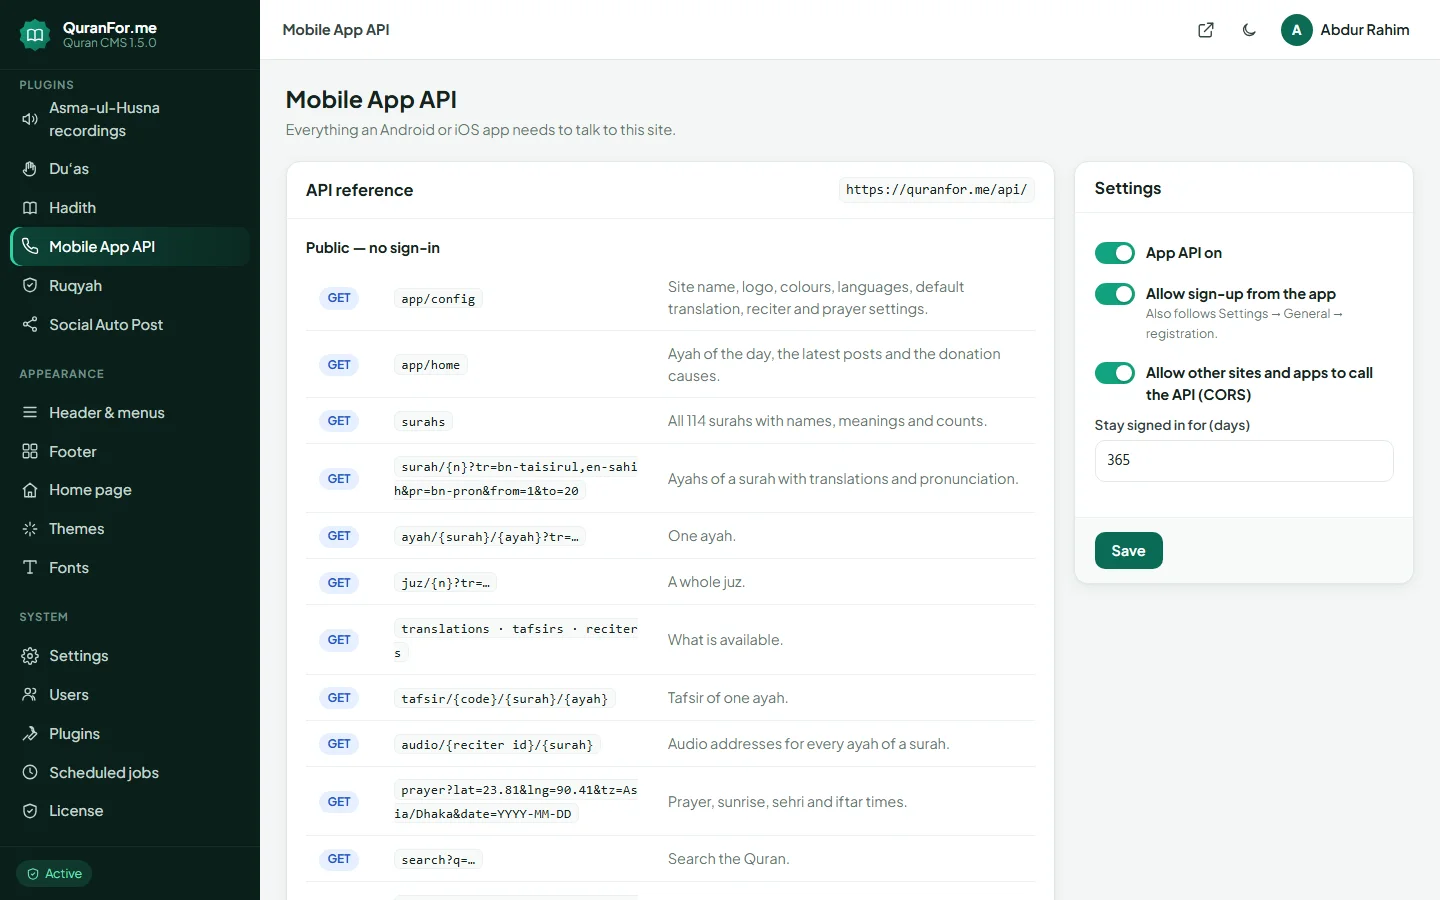Switch to dark mode with moon icon
The width and height of the screenshot is (1440, 900).
[1249, 30]
